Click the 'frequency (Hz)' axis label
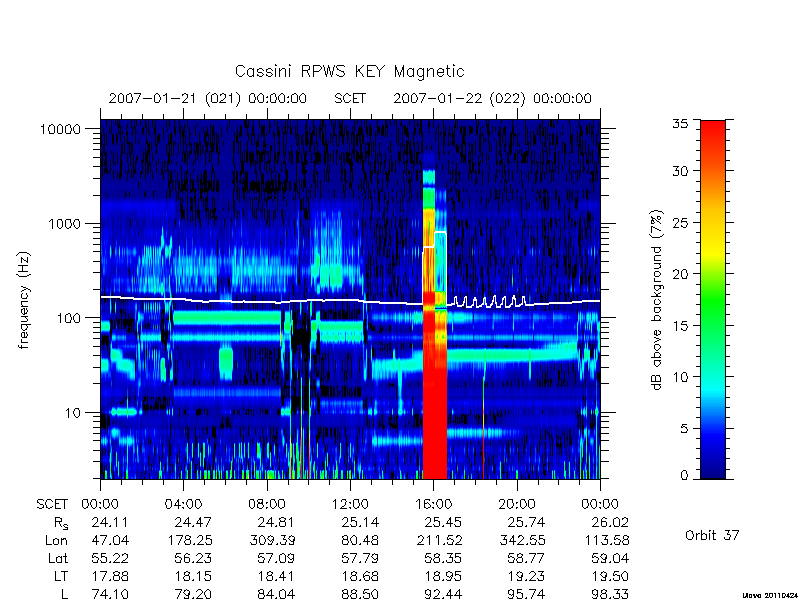 [x=23, y=300]
